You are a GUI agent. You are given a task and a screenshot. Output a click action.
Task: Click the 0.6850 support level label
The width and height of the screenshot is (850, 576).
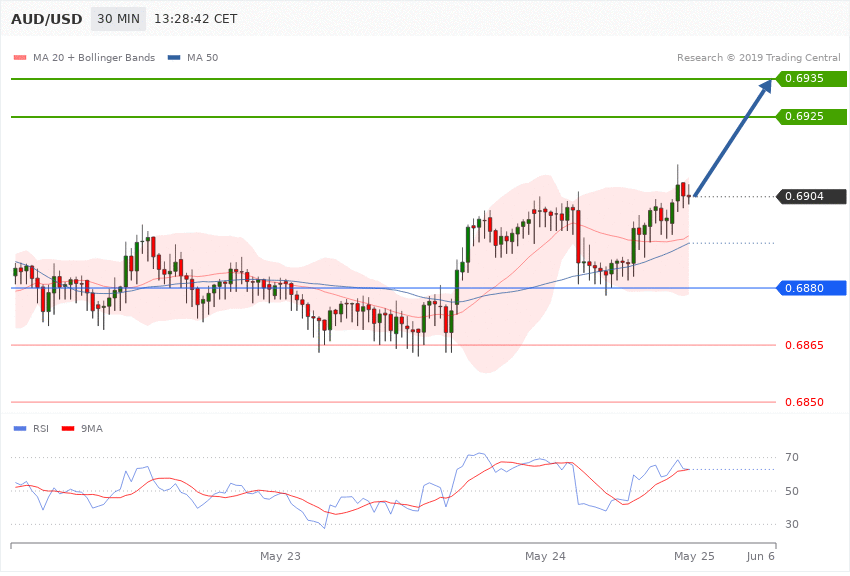804,402
